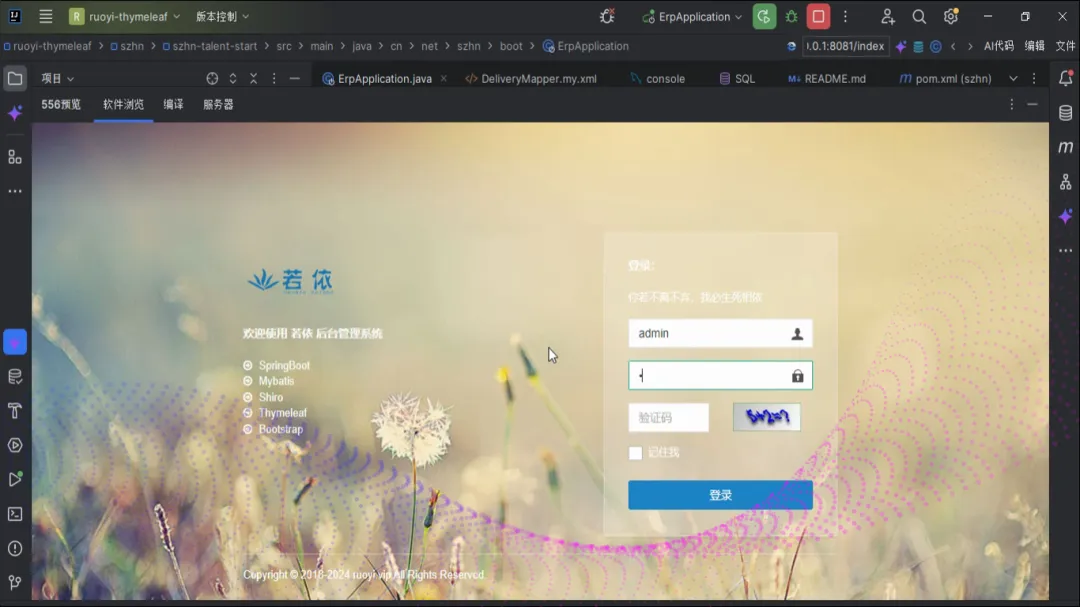Open project panel options menu
Viewport: 1080px width, 607px height.
point(274,79)
